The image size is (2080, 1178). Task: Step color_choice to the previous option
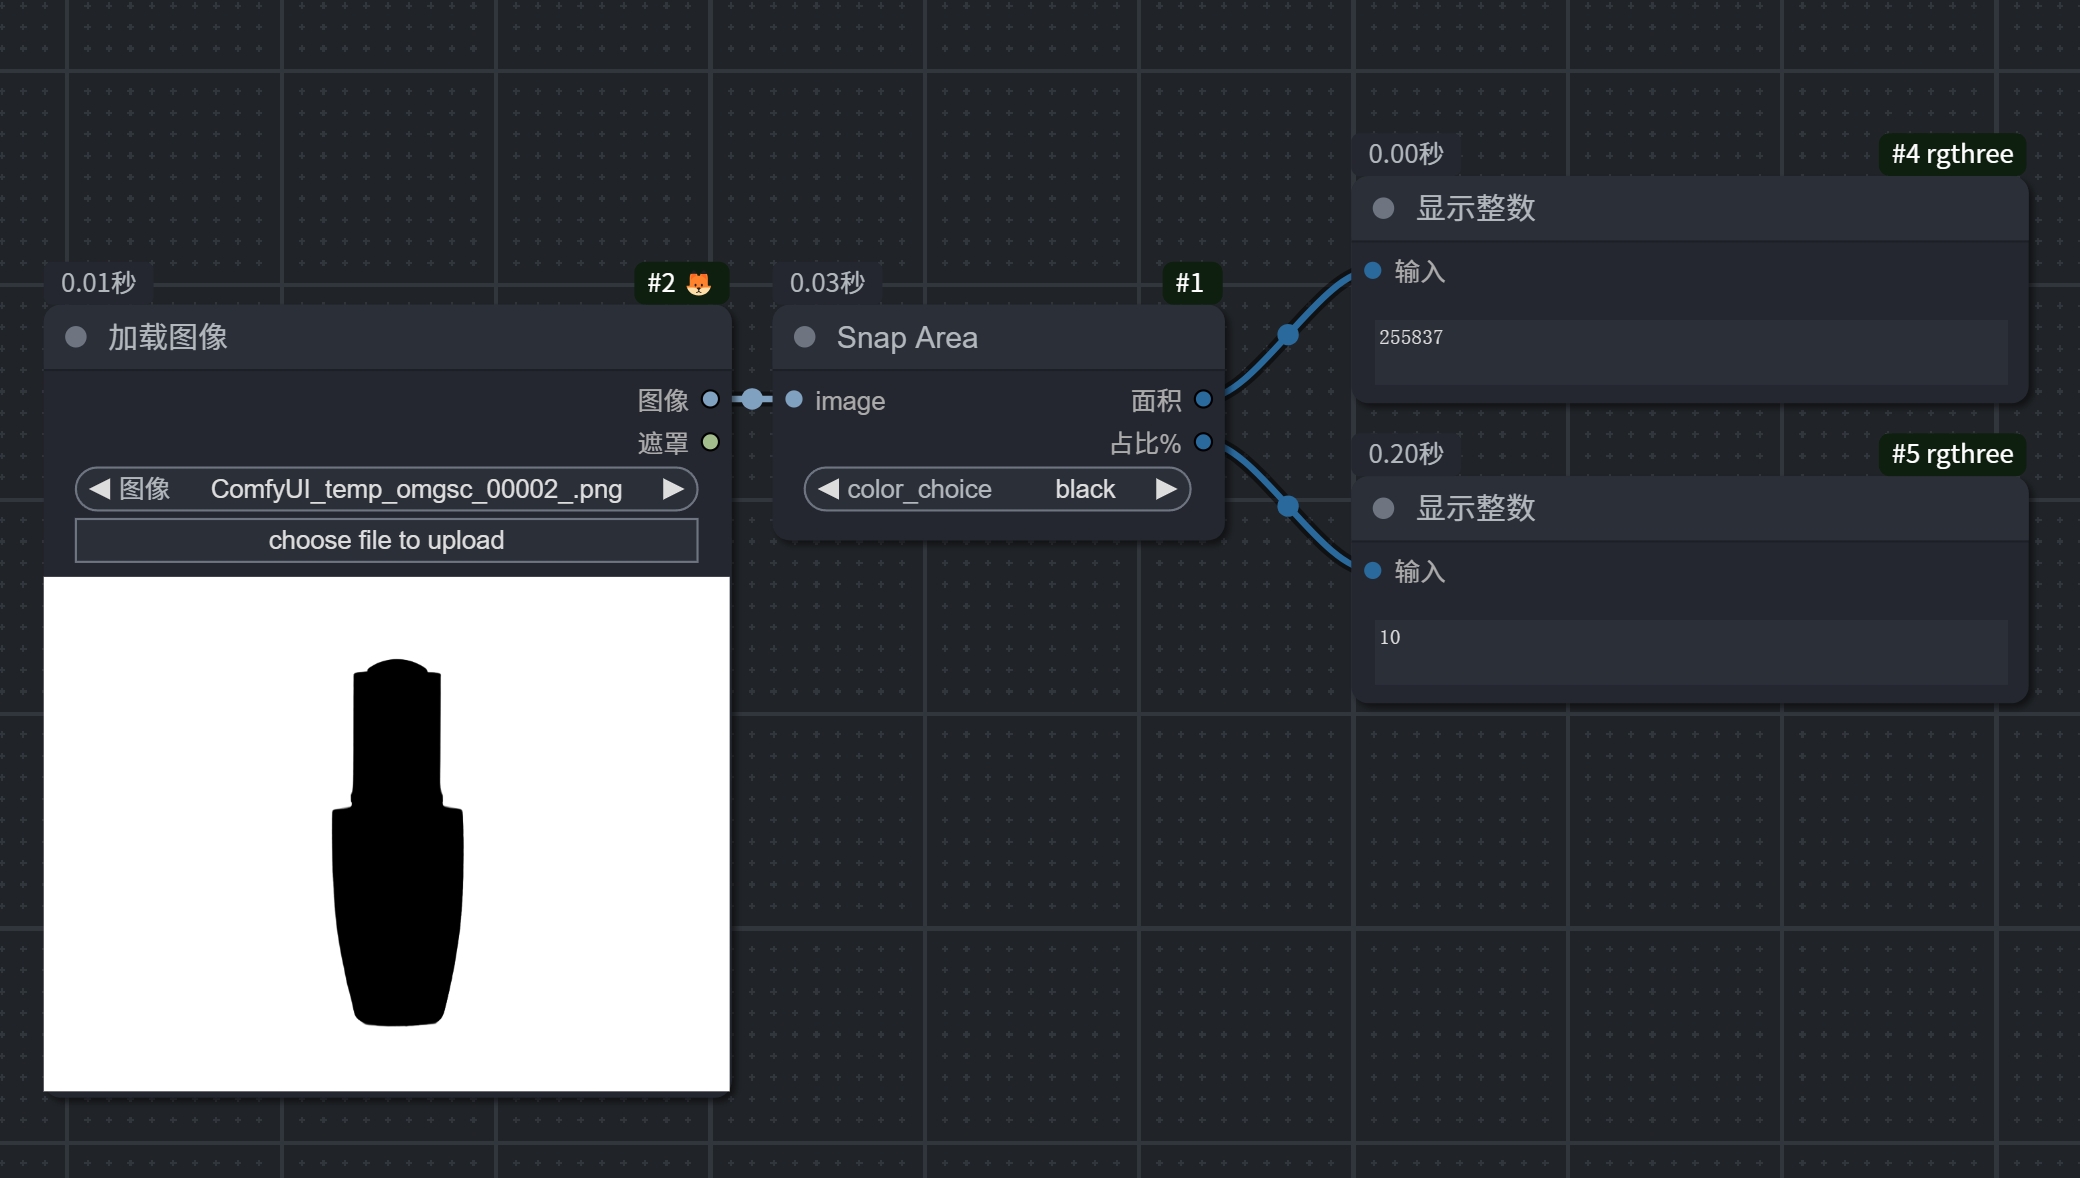(x=828, y=489)
